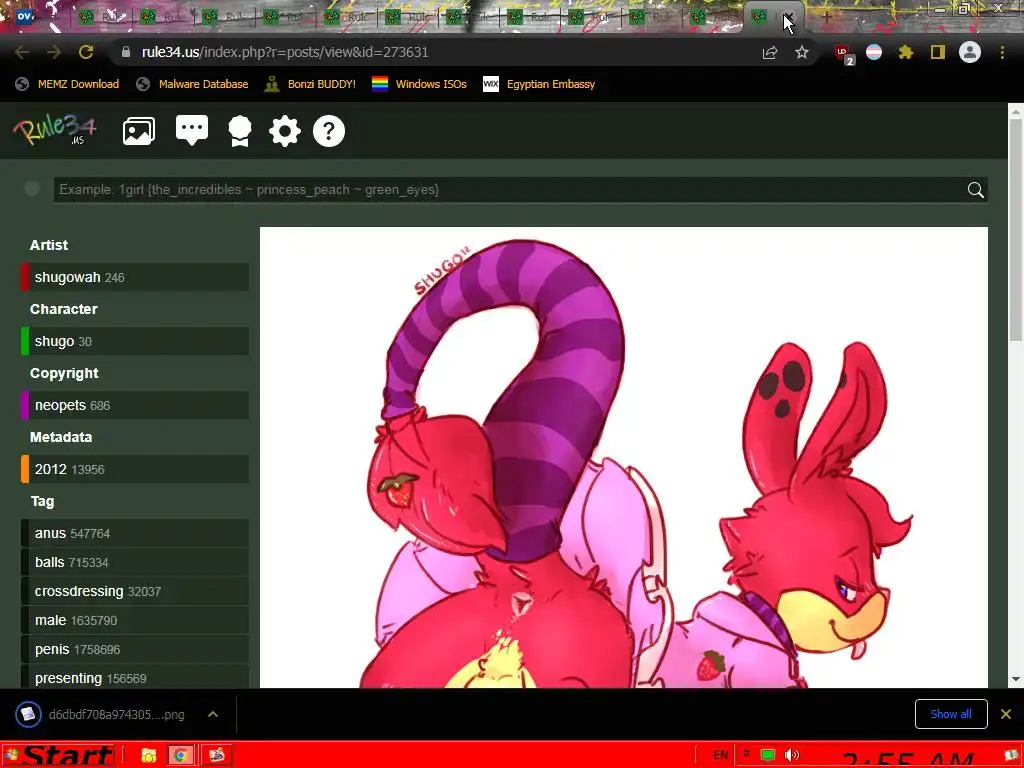Open the folder icon on the taskbar

tap(149, 756)
